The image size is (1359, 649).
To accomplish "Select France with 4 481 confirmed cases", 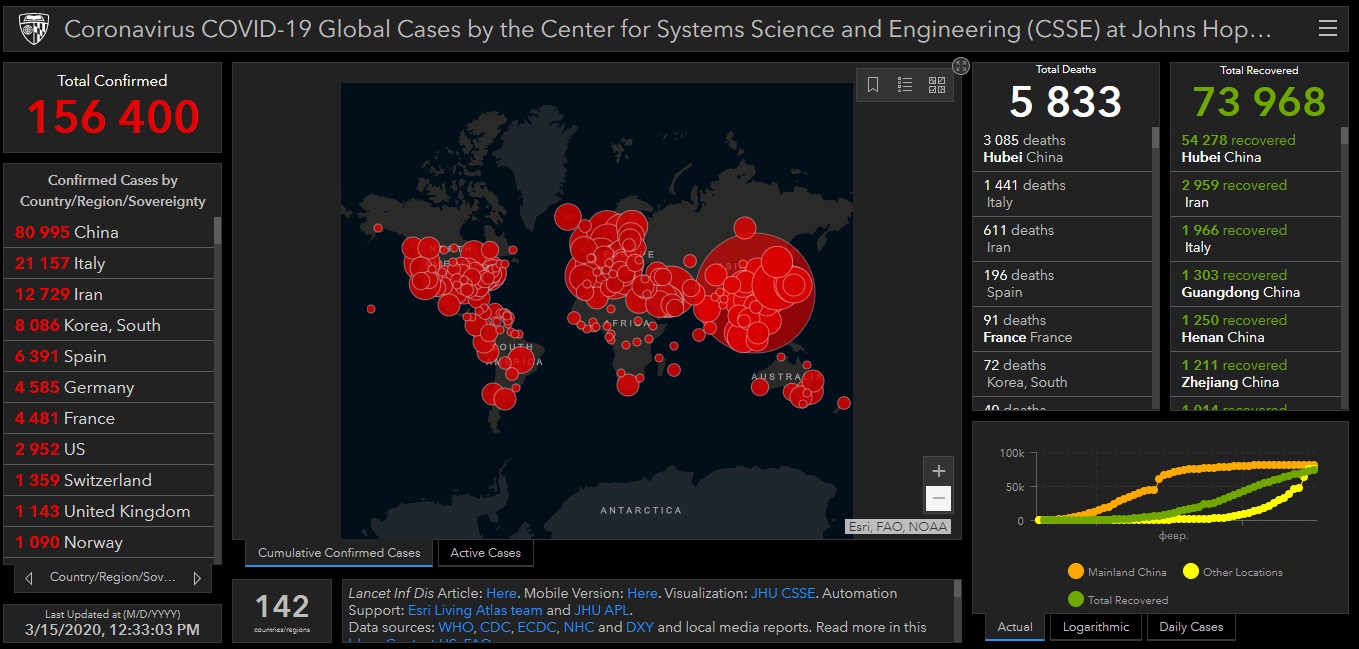I will 109,418.
